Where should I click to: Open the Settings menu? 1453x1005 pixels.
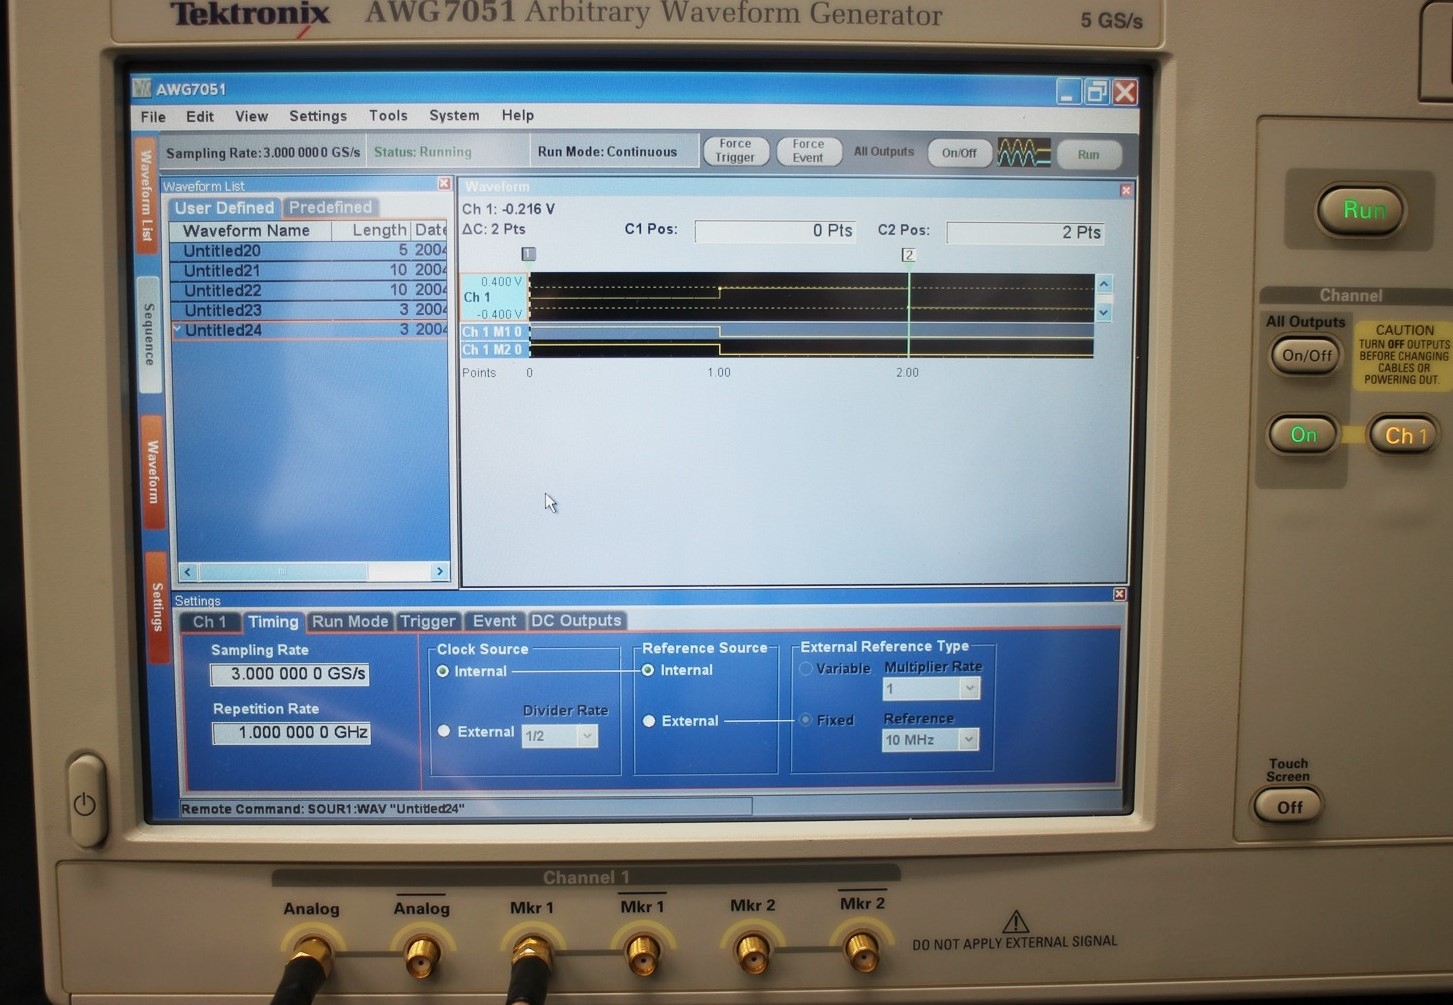pos(318,116)
